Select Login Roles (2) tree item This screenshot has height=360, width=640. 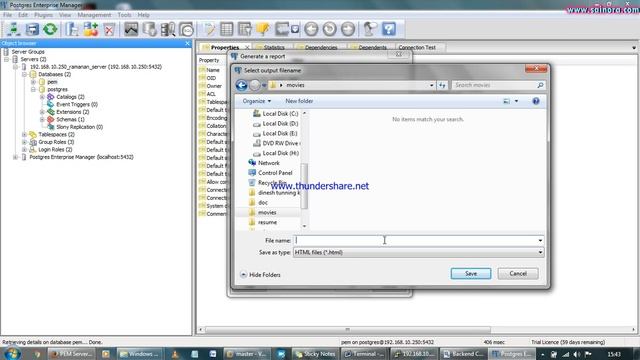(55, 149)
